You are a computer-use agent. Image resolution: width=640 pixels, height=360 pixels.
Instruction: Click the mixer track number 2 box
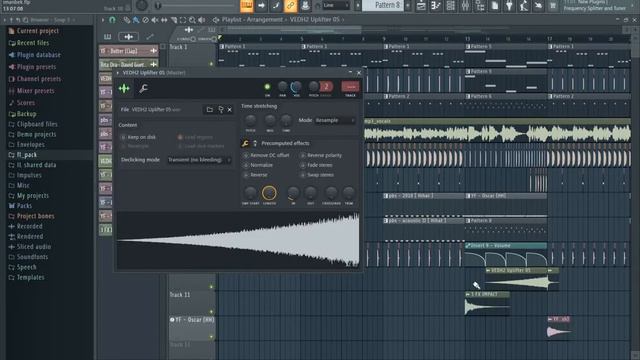click(x=326, y=87)
